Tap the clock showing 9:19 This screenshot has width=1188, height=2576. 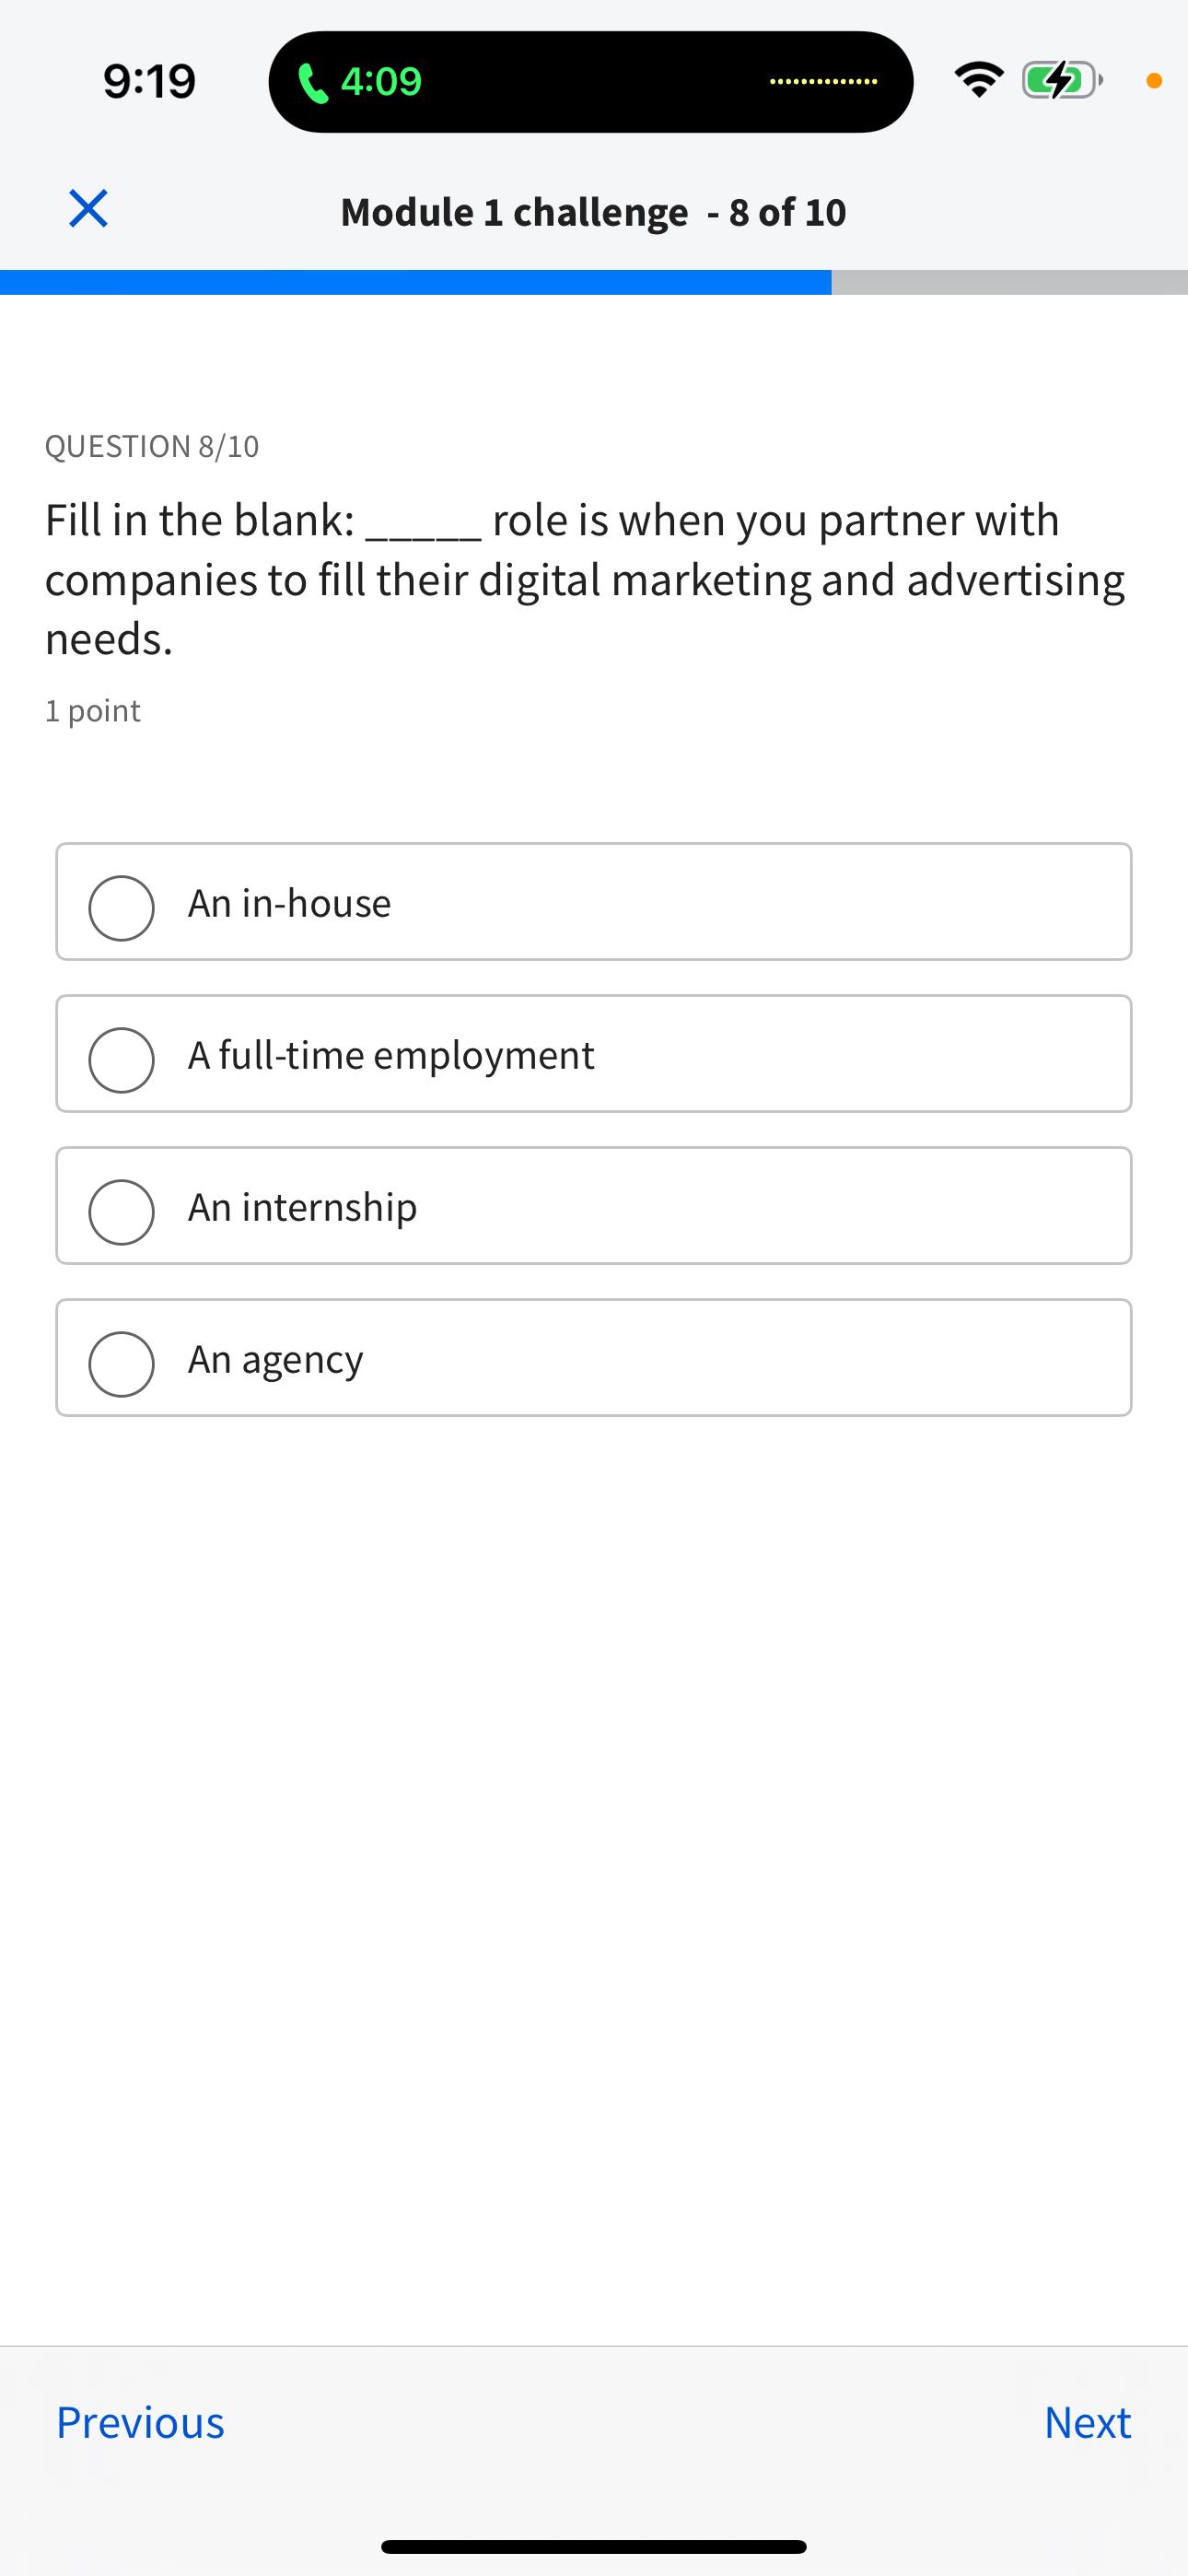147,80
